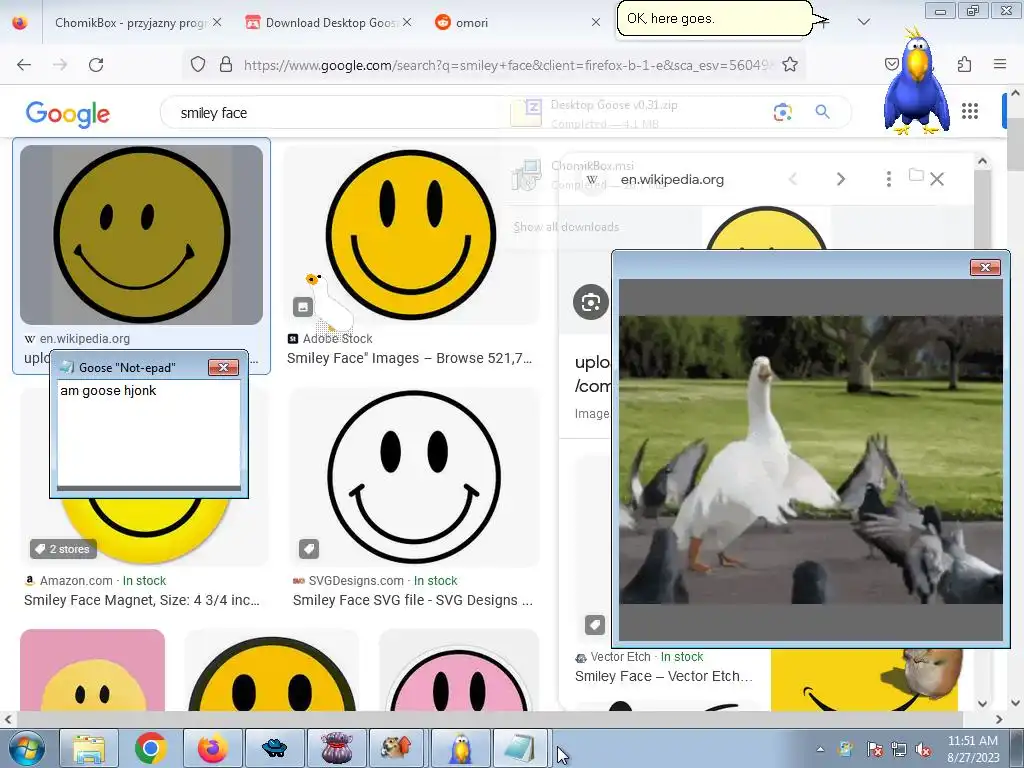This screenshot has height=768, width=1024.
Task: Open the list all tabs dropdown chevron
Action: click(x=863, y=22)
